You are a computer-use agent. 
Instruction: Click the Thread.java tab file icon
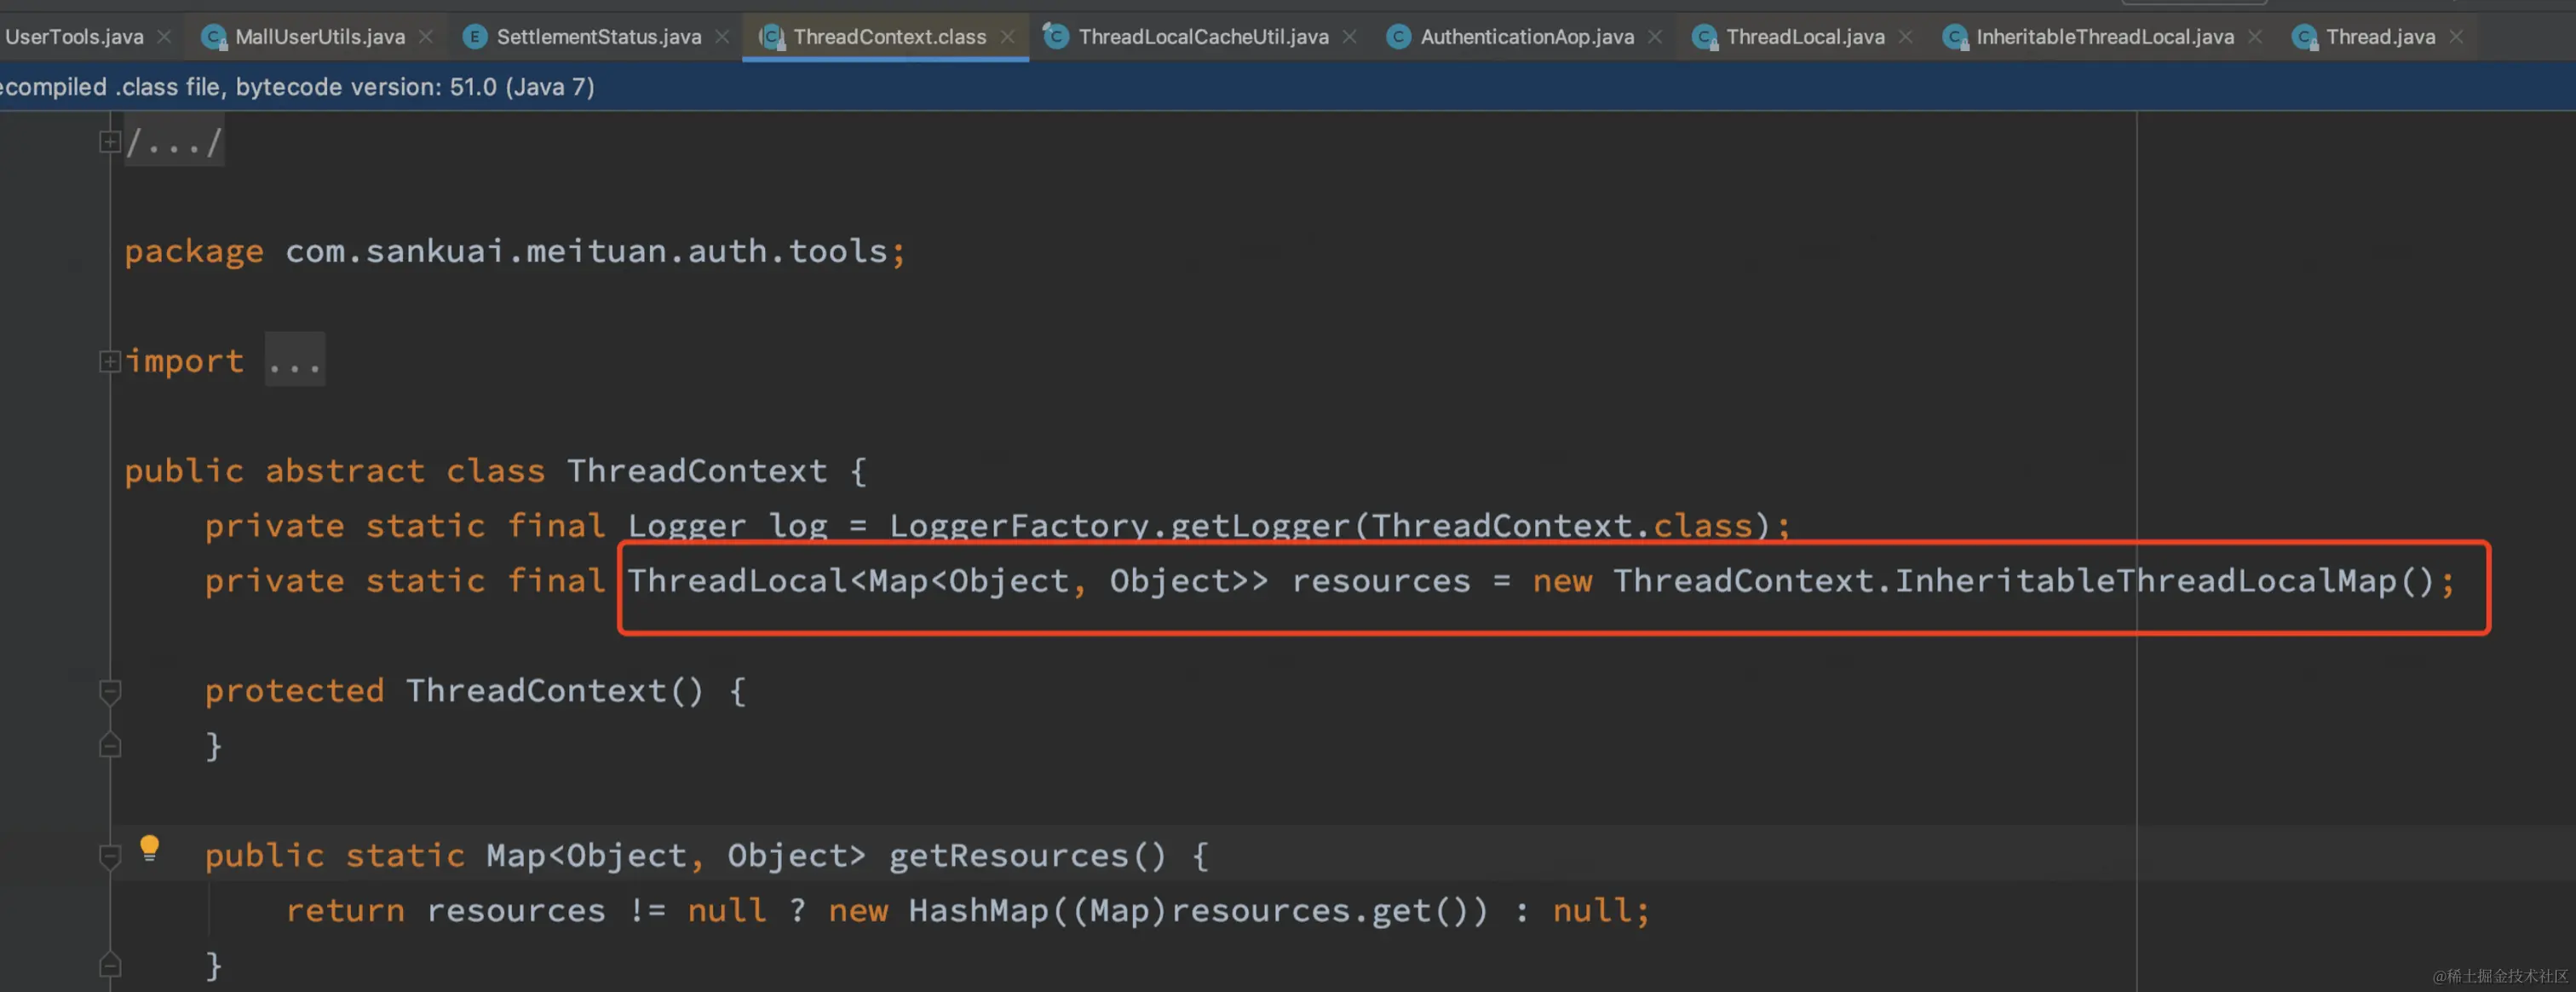[x=2304, y=37]
